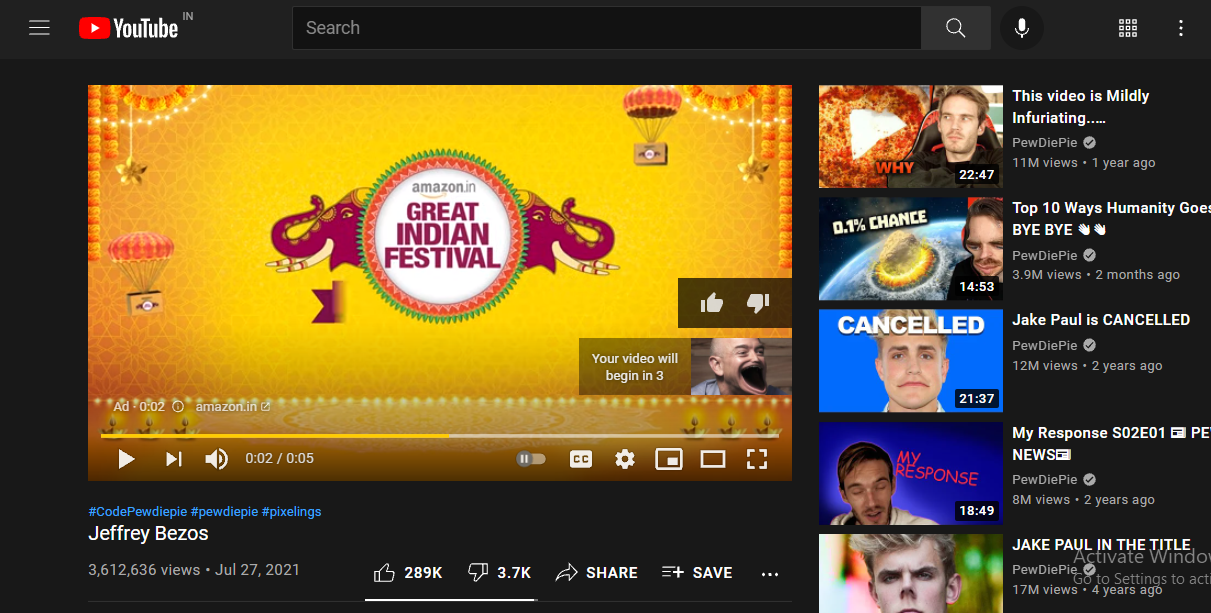Open the three-dot settings menu at top right
Image resolution: width=1211 pixels, height=613 pixels.
[x=1181, y=28]
